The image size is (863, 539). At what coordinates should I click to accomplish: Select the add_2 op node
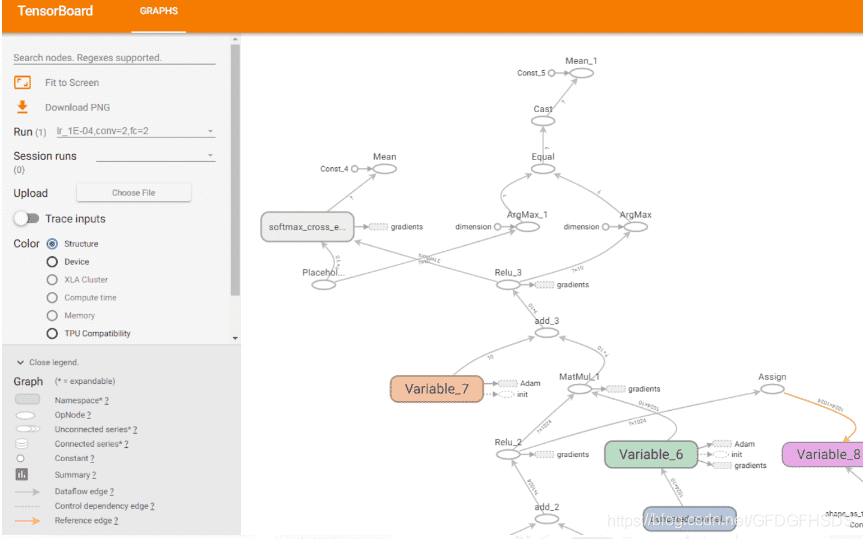click(547, 519)
